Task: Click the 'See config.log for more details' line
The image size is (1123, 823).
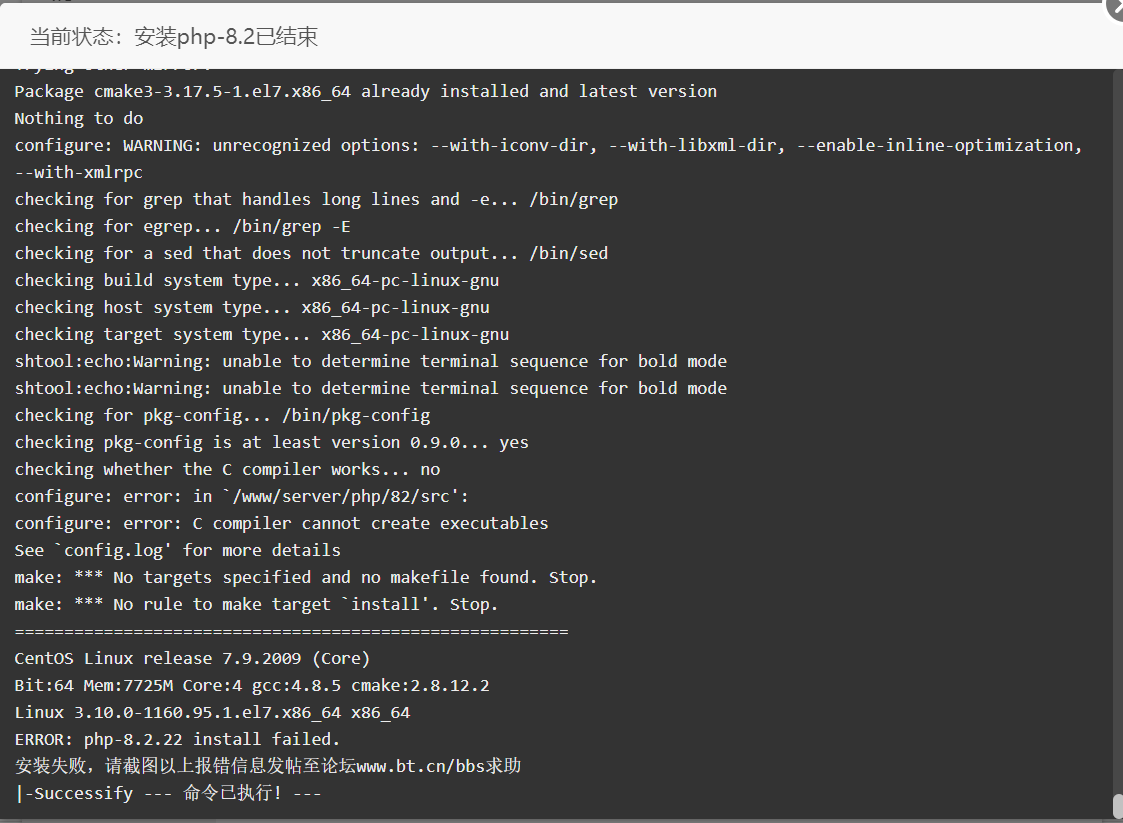Action: (178, 550)
